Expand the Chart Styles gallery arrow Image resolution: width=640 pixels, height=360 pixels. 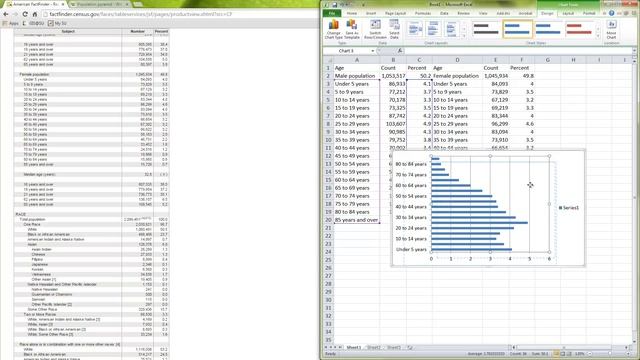[598, 36]
